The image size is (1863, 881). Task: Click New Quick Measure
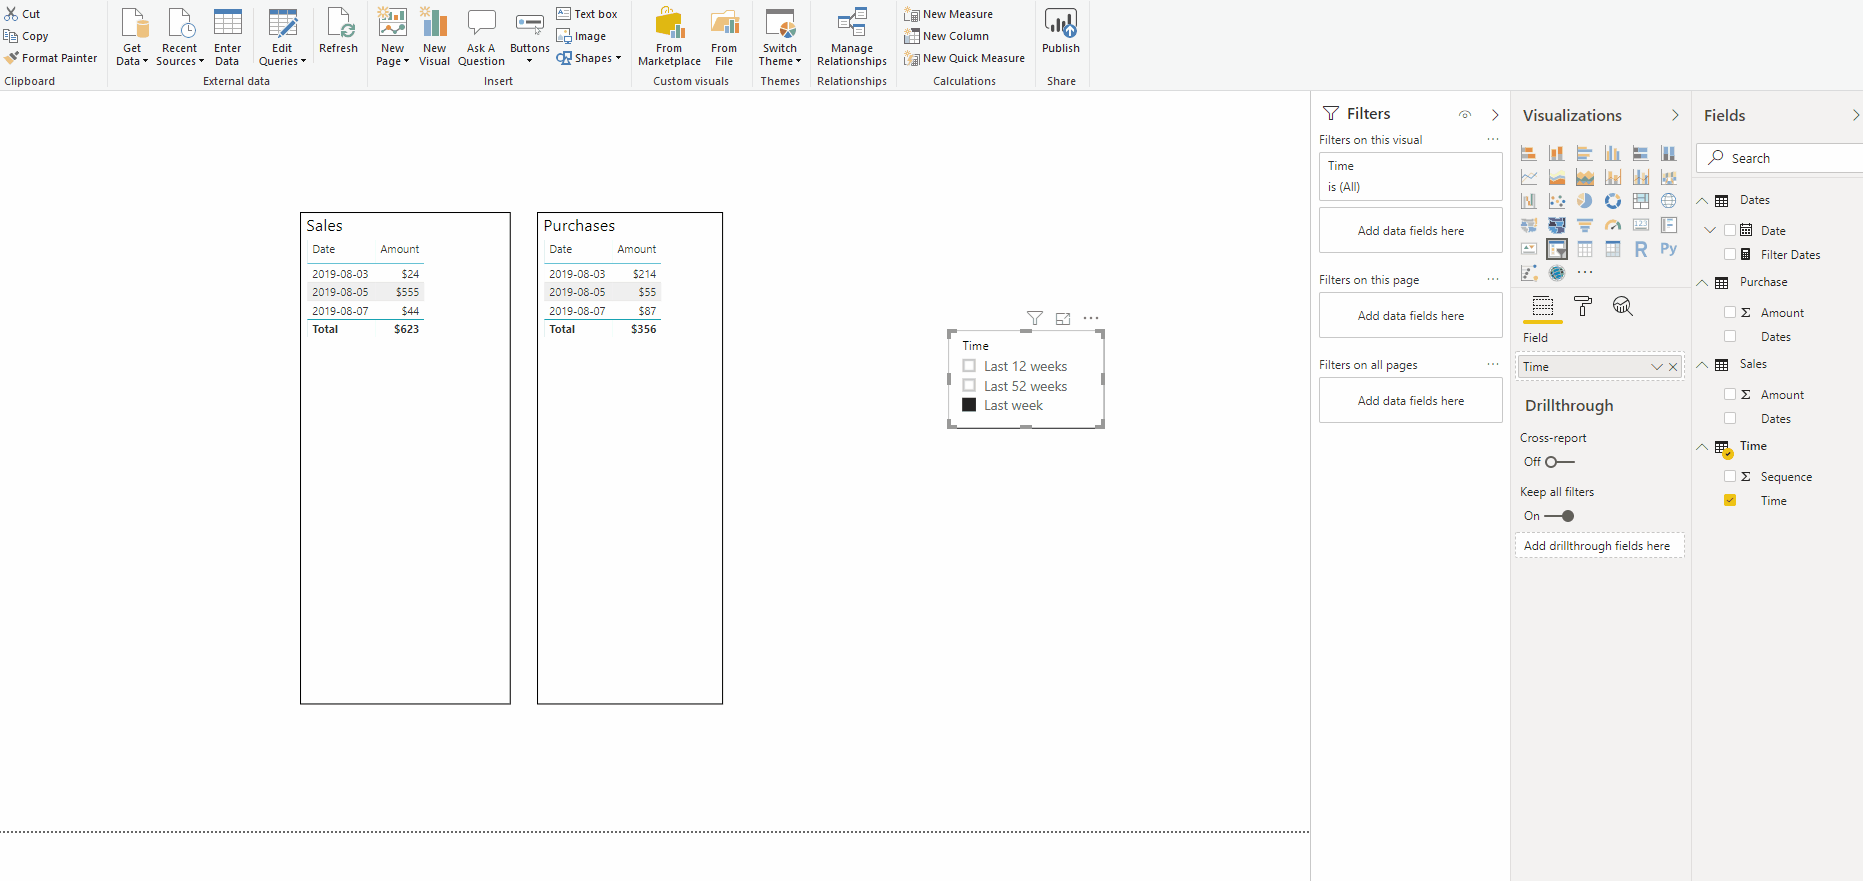pyautogui.click(x=964, y=58)
